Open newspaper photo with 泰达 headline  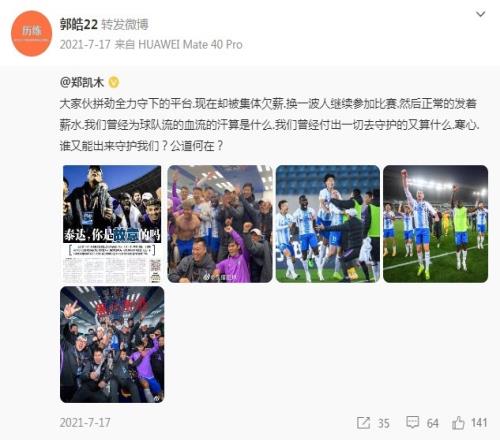[112, 224]
